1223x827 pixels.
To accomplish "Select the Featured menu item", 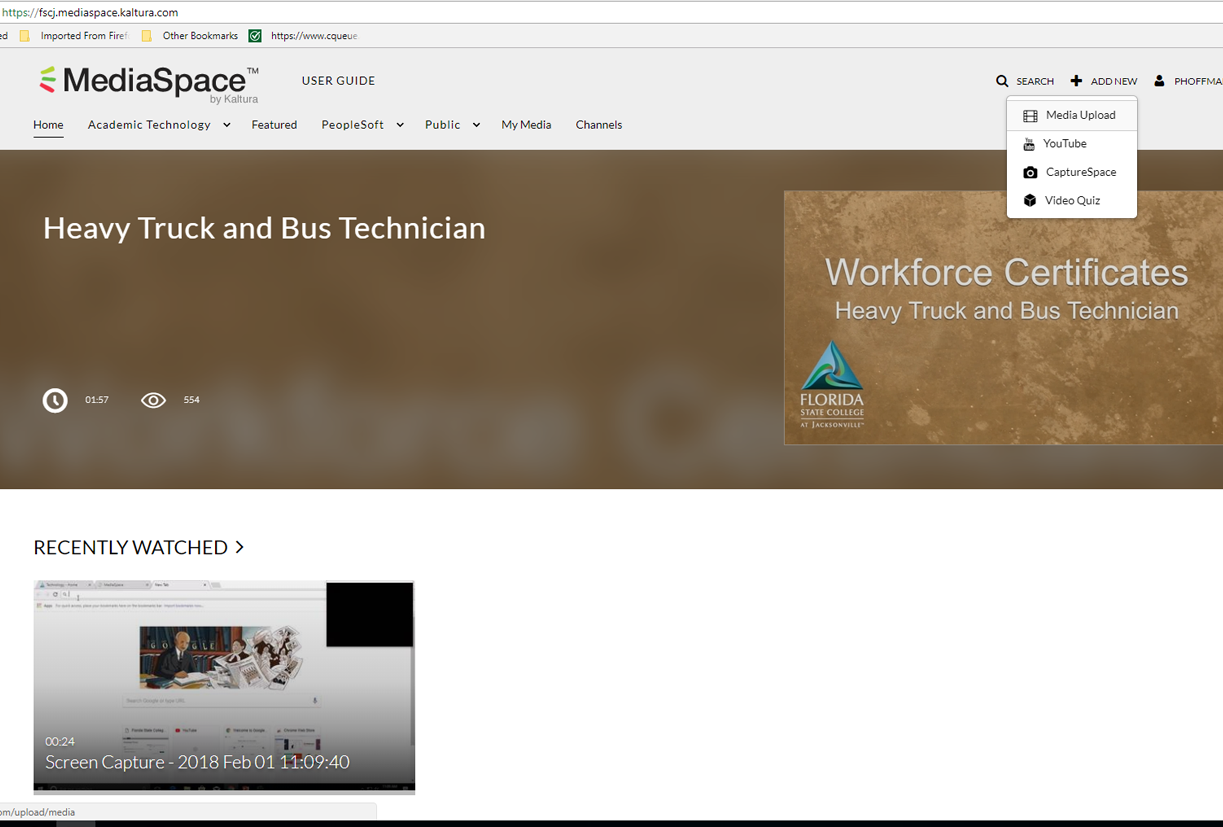I will pyautogui.click(x=274, y=125).
